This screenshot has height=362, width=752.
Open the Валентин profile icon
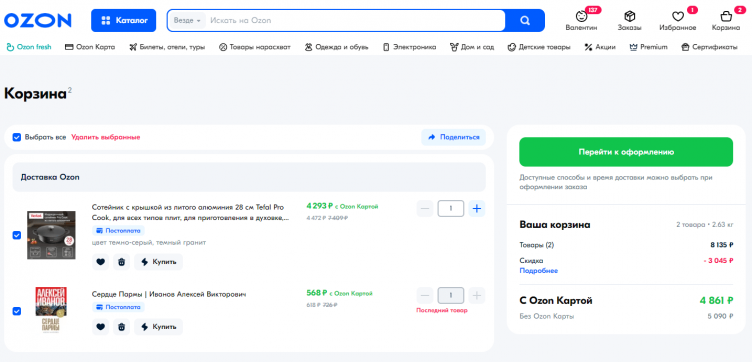[581, 21]
